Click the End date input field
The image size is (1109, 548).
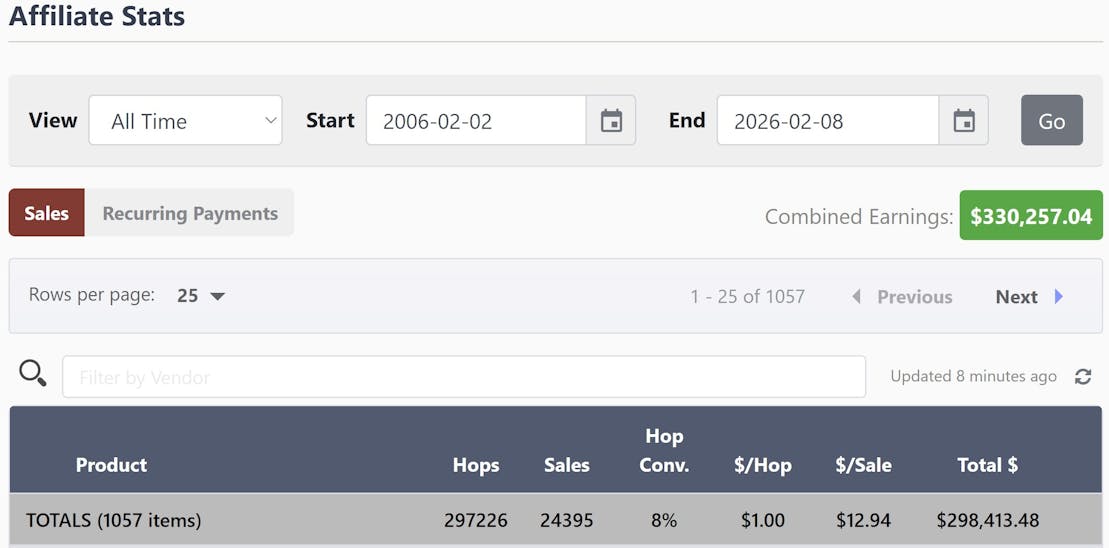(x=827, y=121)
